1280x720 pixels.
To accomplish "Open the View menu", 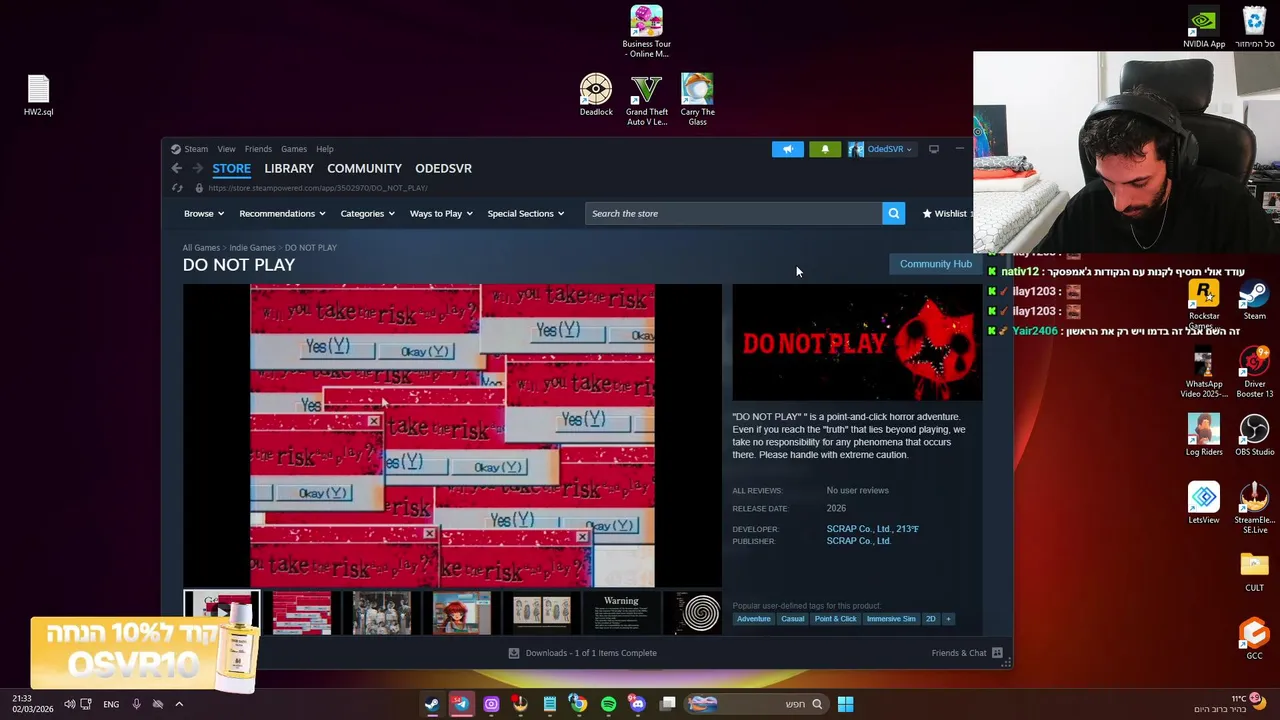I will pyautogui.click(x=226, y=149).
